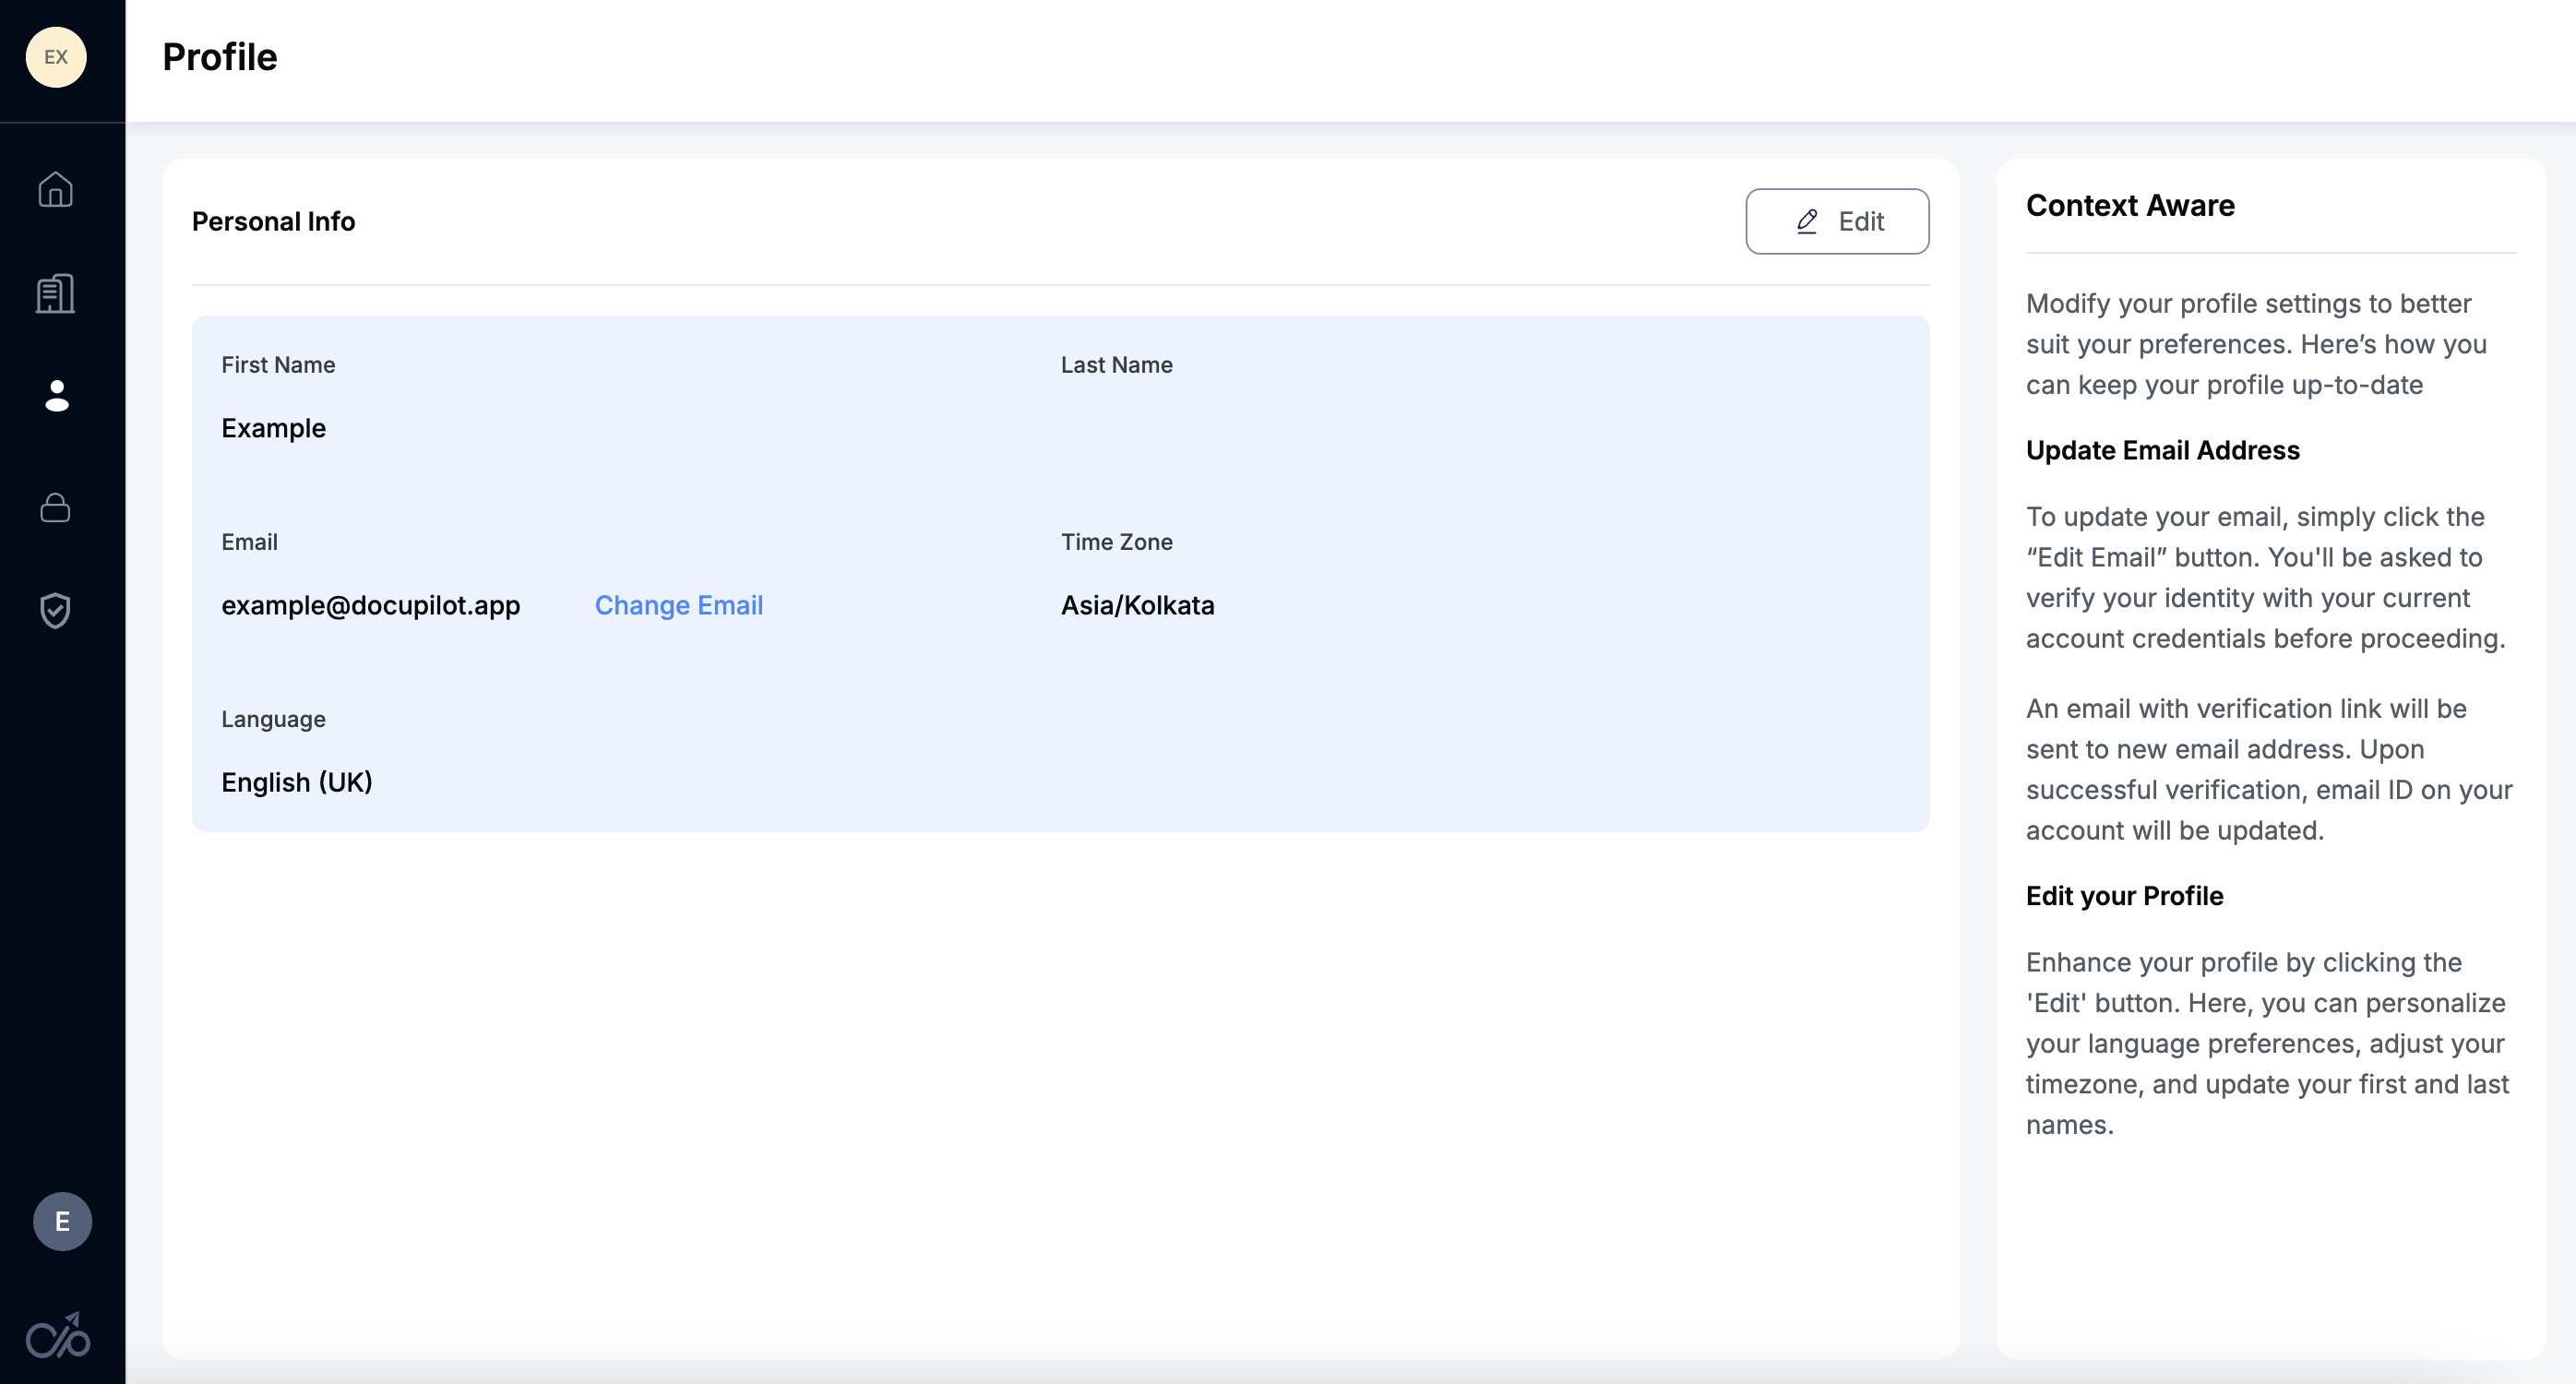Click the EX avatar at top
Image resolution: width=2576 pixels, height=1384 pixels.
click(56, 57)
